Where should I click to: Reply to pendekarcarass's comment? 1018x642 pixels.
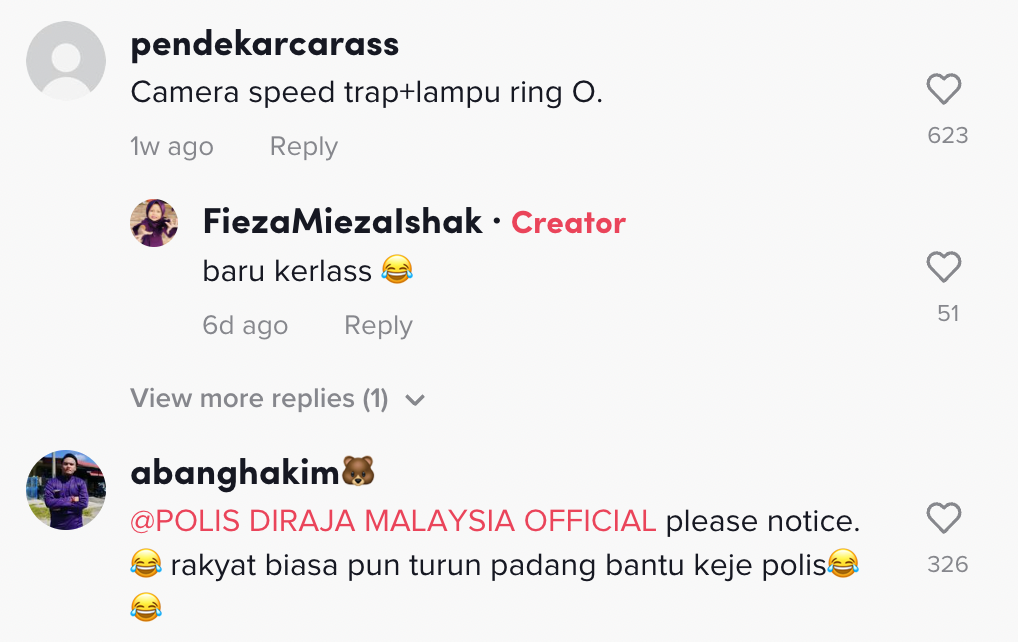coord(303,147)
